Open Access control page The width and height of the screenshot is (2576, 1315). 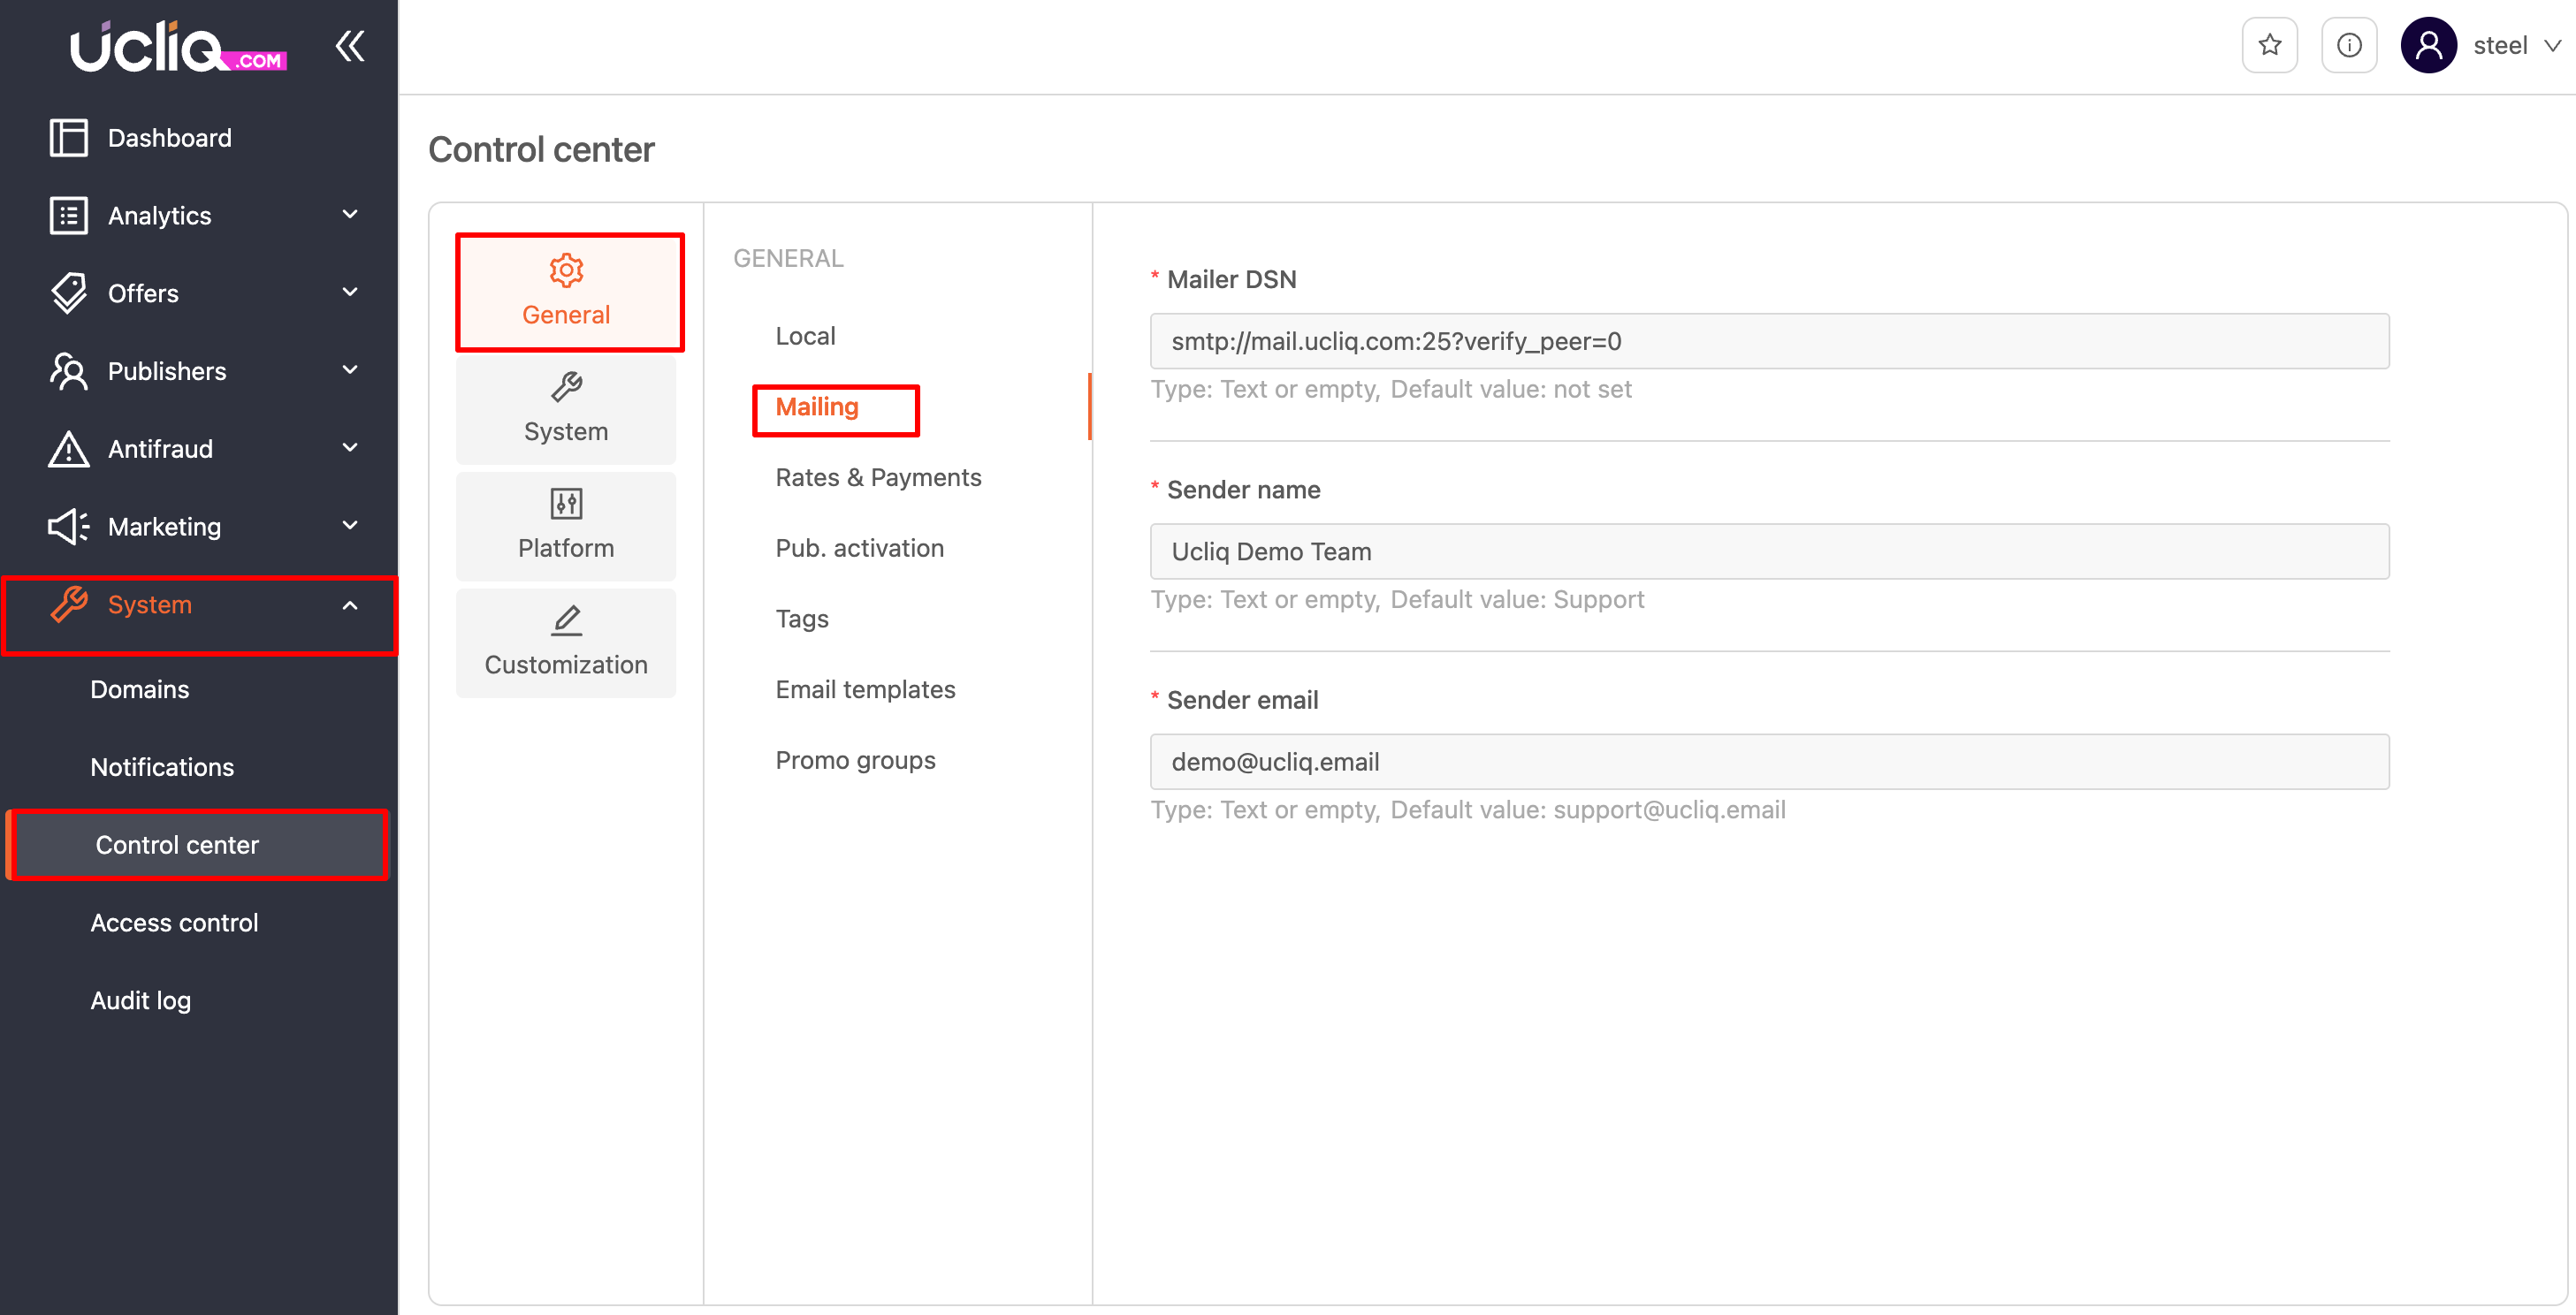(x=174, y=923)
